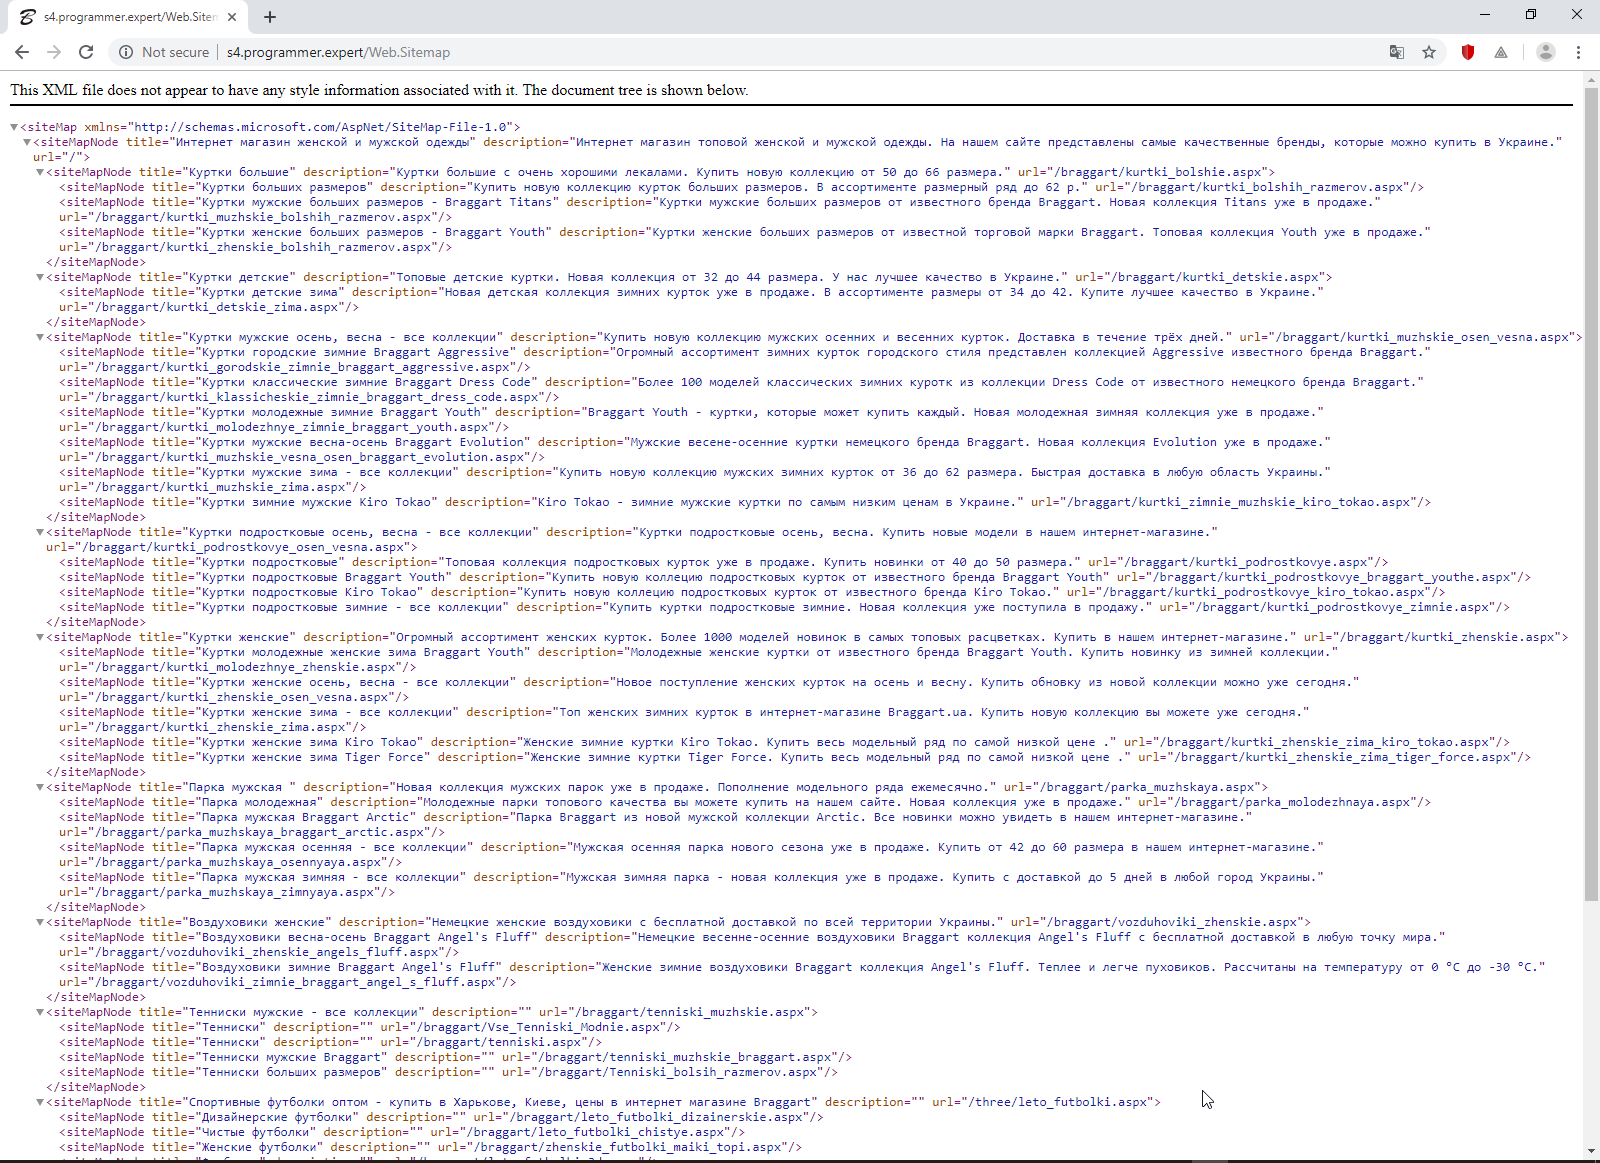This screenshot has height=1163, width=1600.
Task: Collapse the "Спортивные футболки оптом" node
Action: [40, 1102]
